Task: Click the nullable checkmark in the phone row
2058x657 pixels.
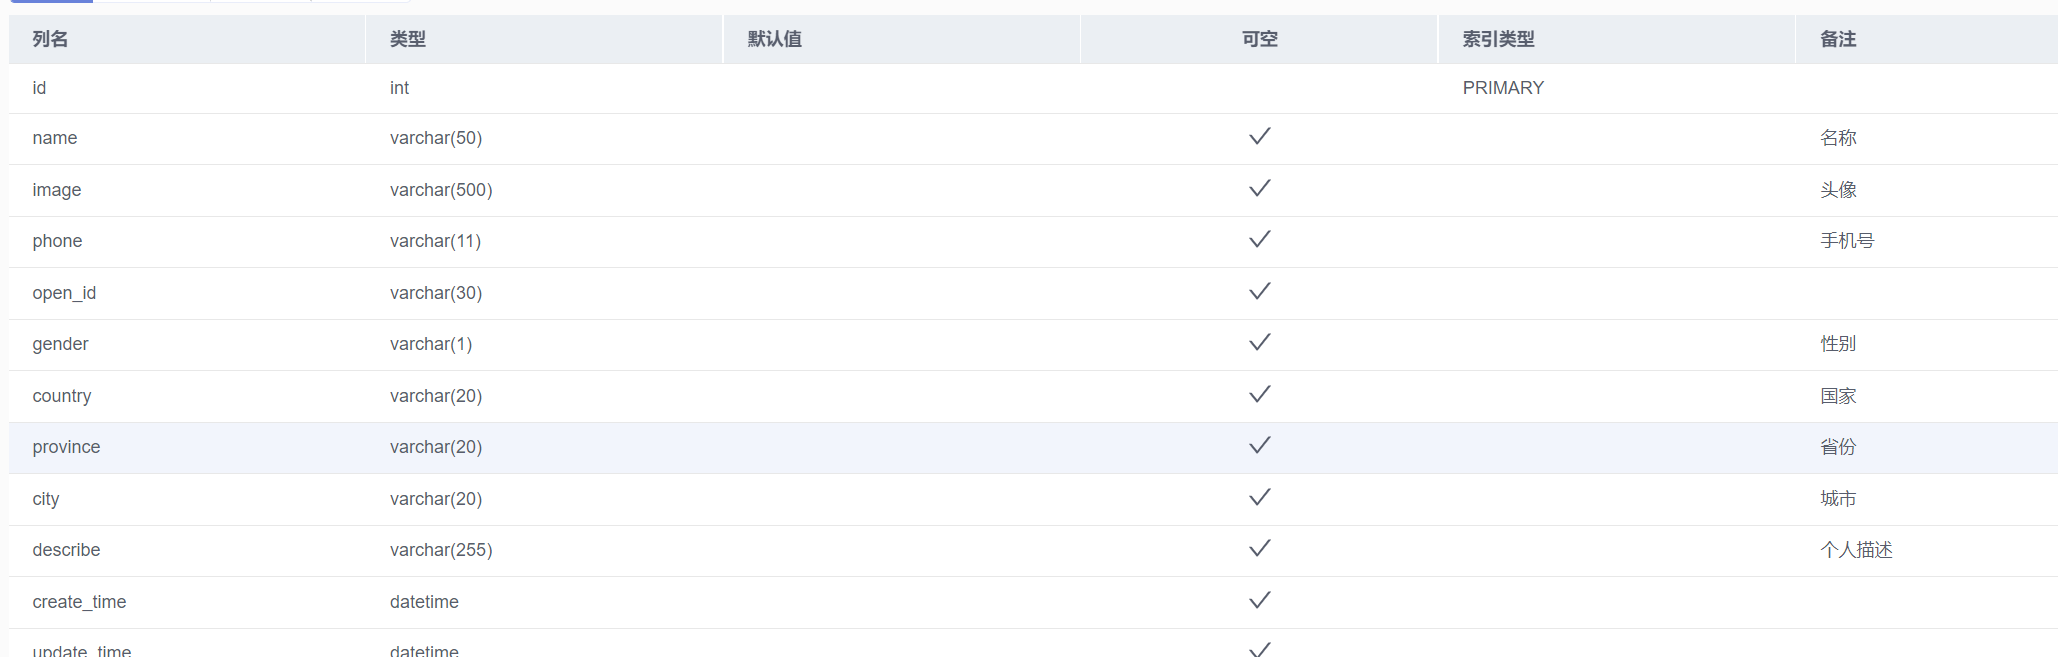Action: pyautogui.click(x=1259, y=240)
